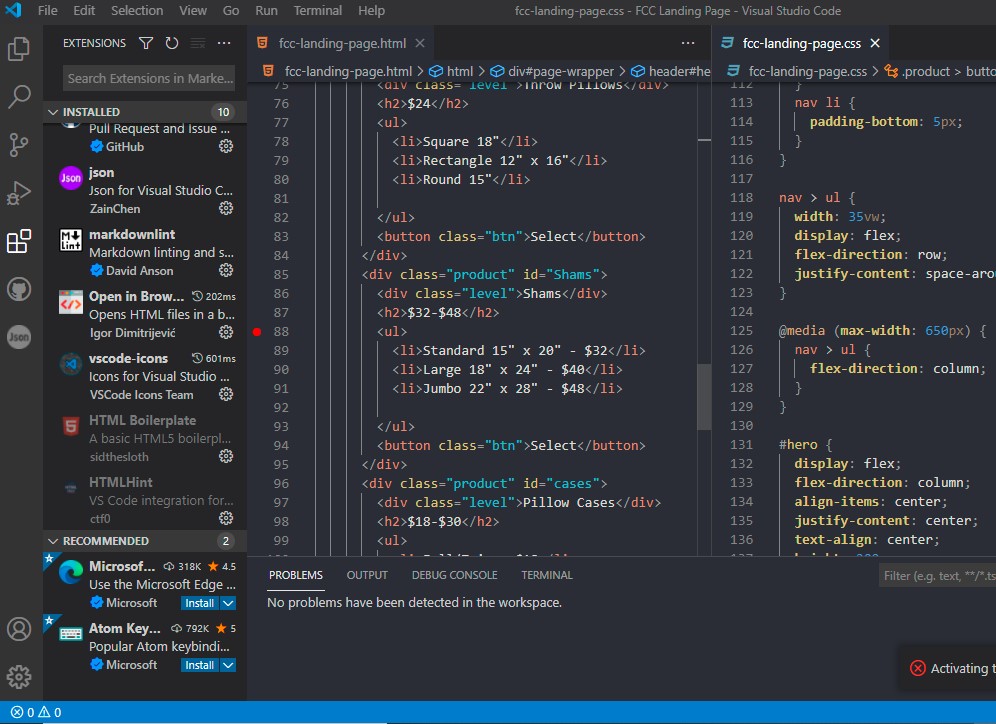Viewport: 996px width, 724px height.
Task: Install the Atom Keymap extension
Action: click(x=200, y=664)
